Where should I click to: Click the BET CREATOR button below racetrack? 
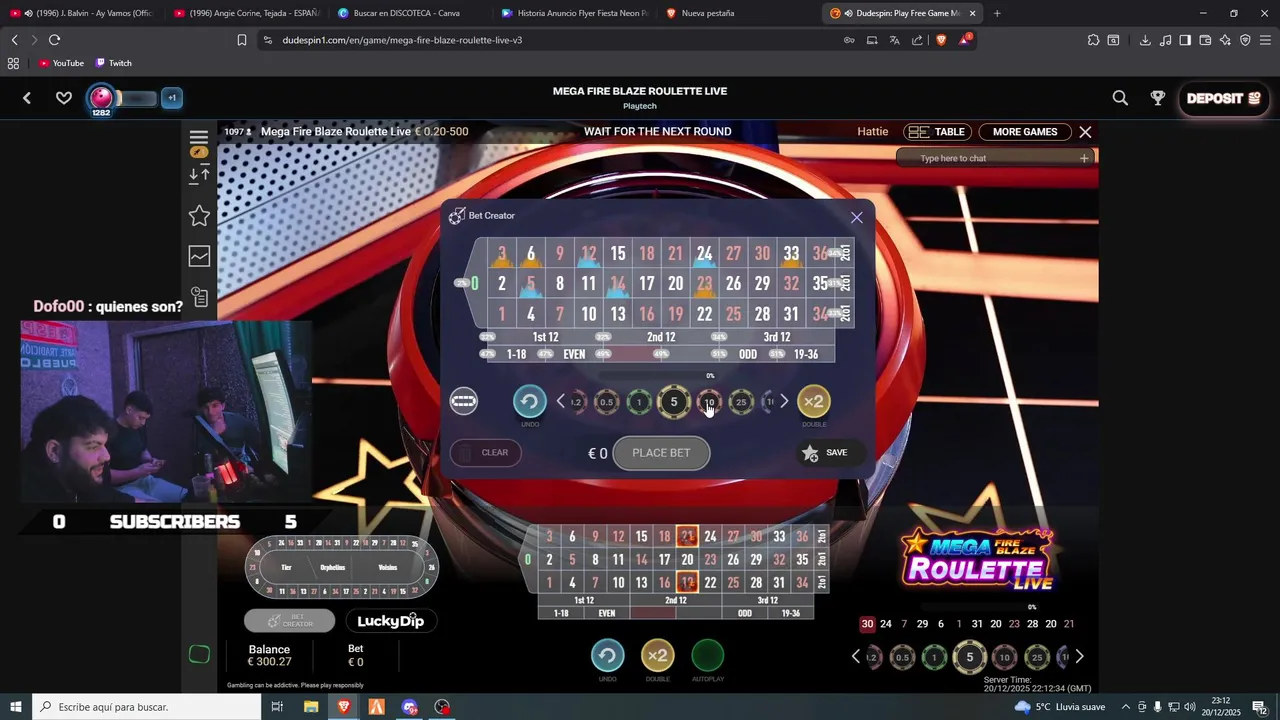tap(289, 621)
